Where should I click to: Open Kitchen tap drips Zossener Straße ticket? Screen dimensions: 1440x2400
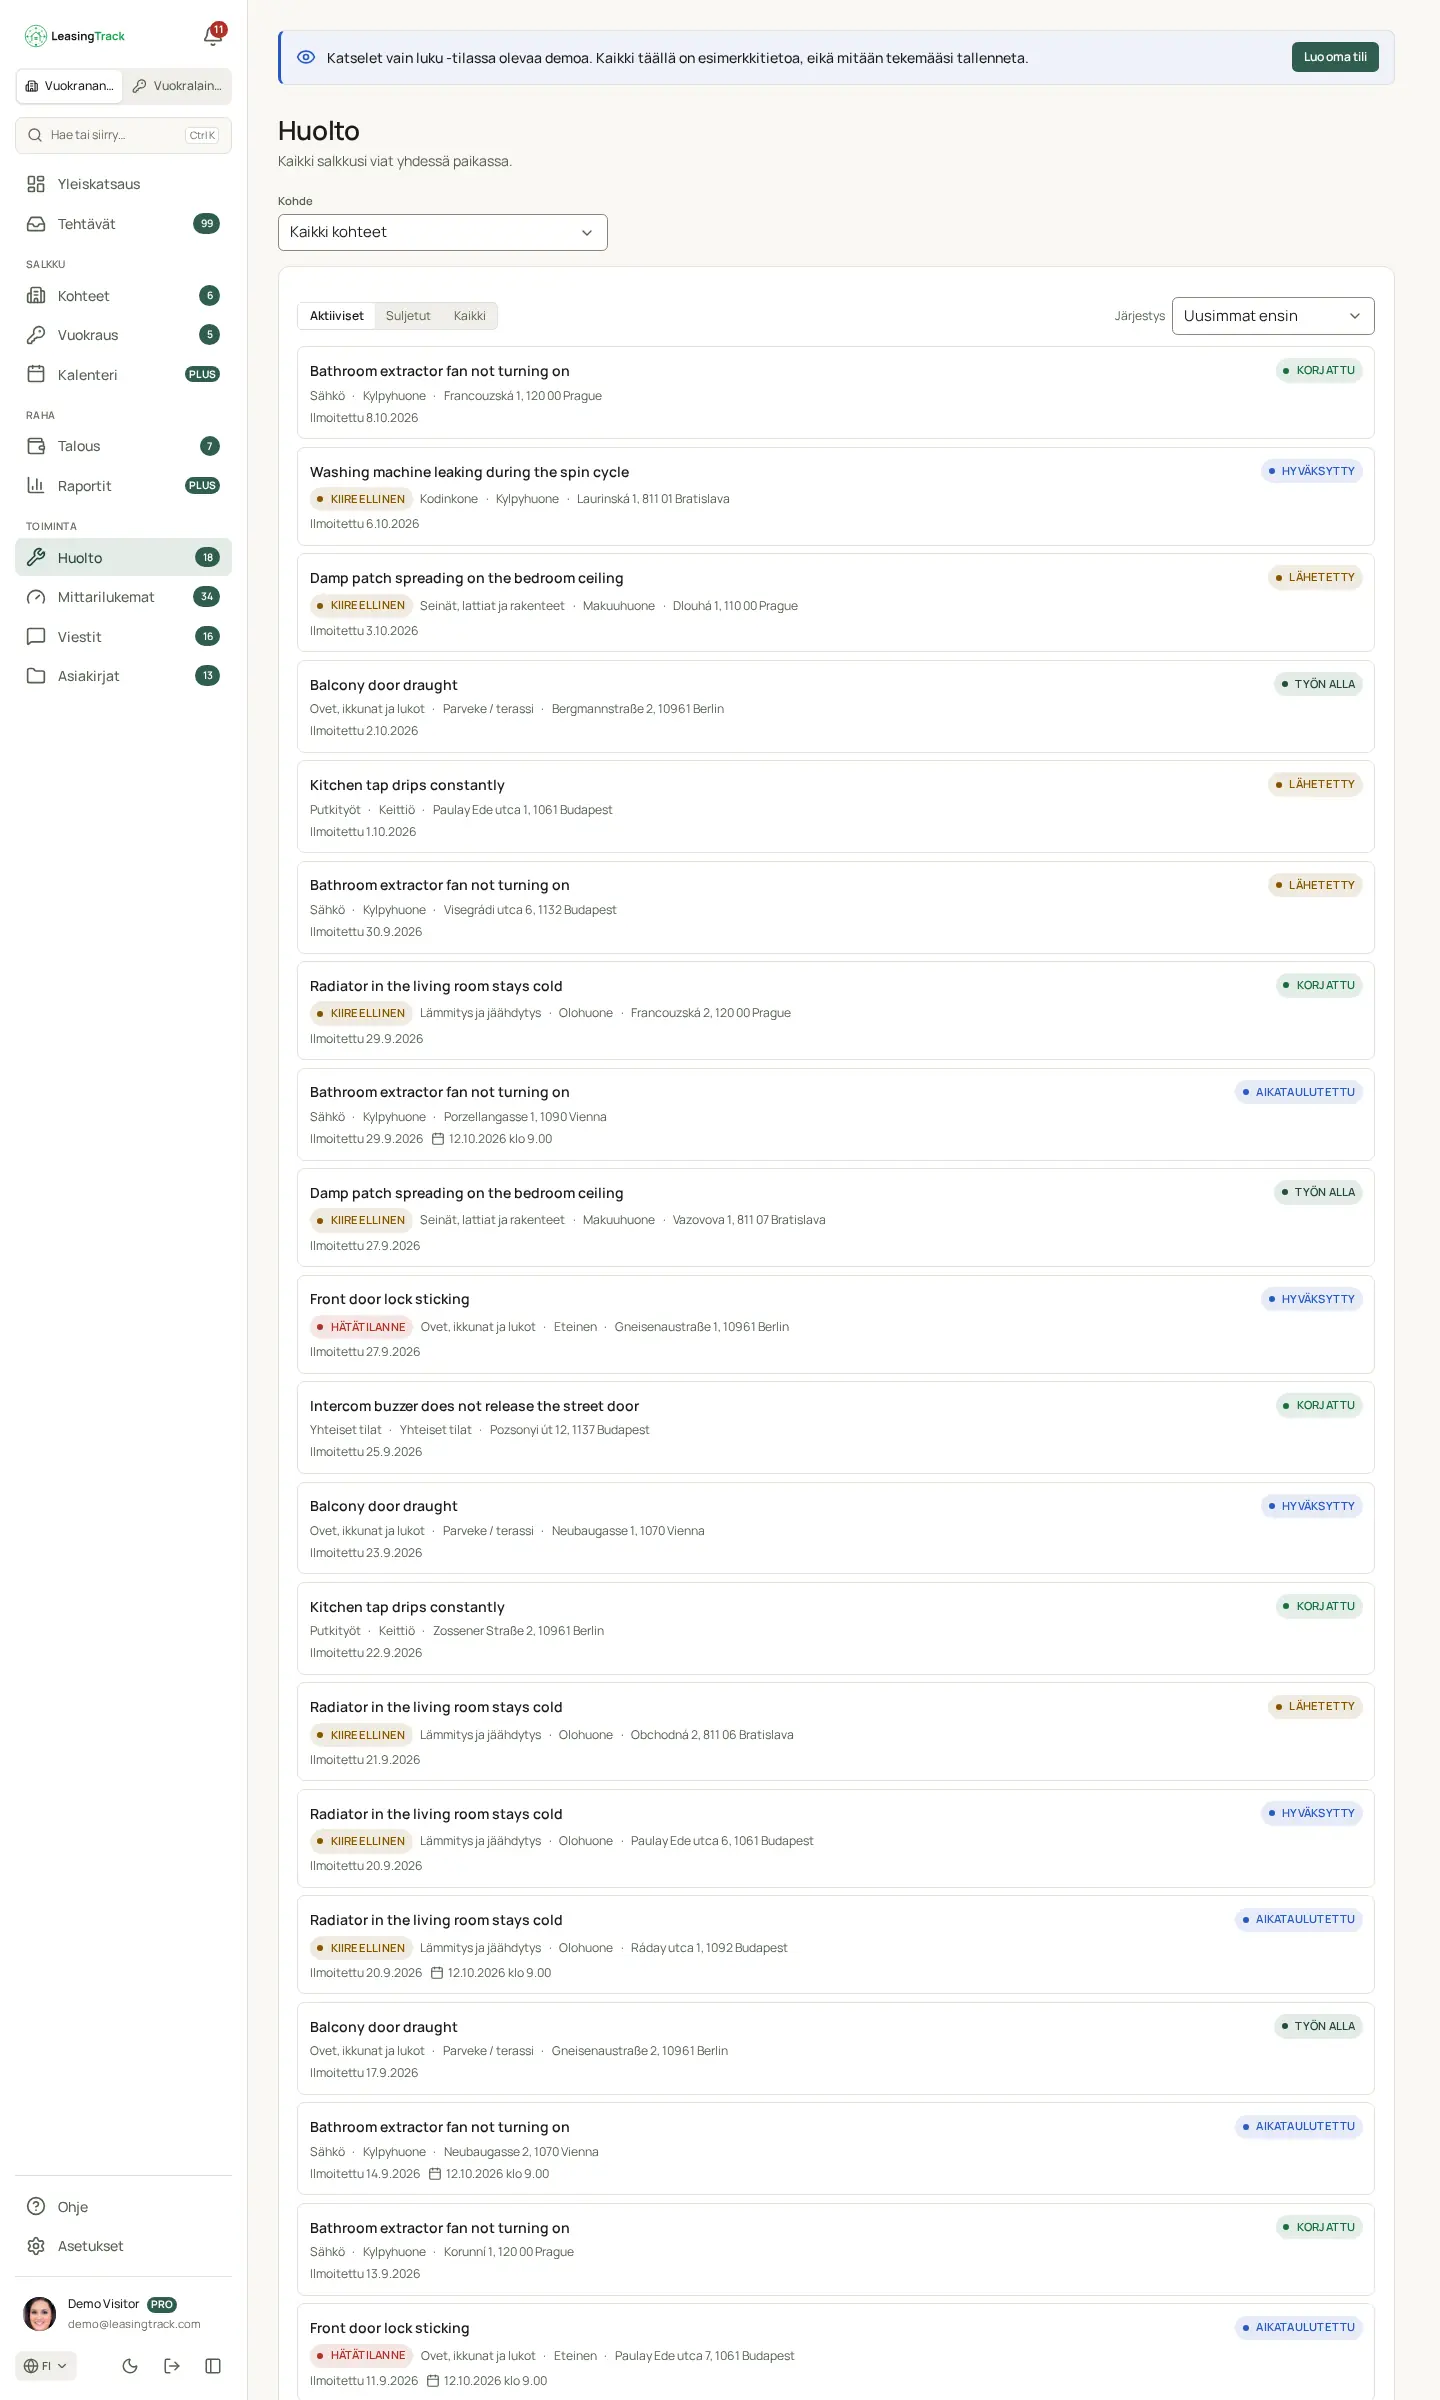tap(836, 1629)
